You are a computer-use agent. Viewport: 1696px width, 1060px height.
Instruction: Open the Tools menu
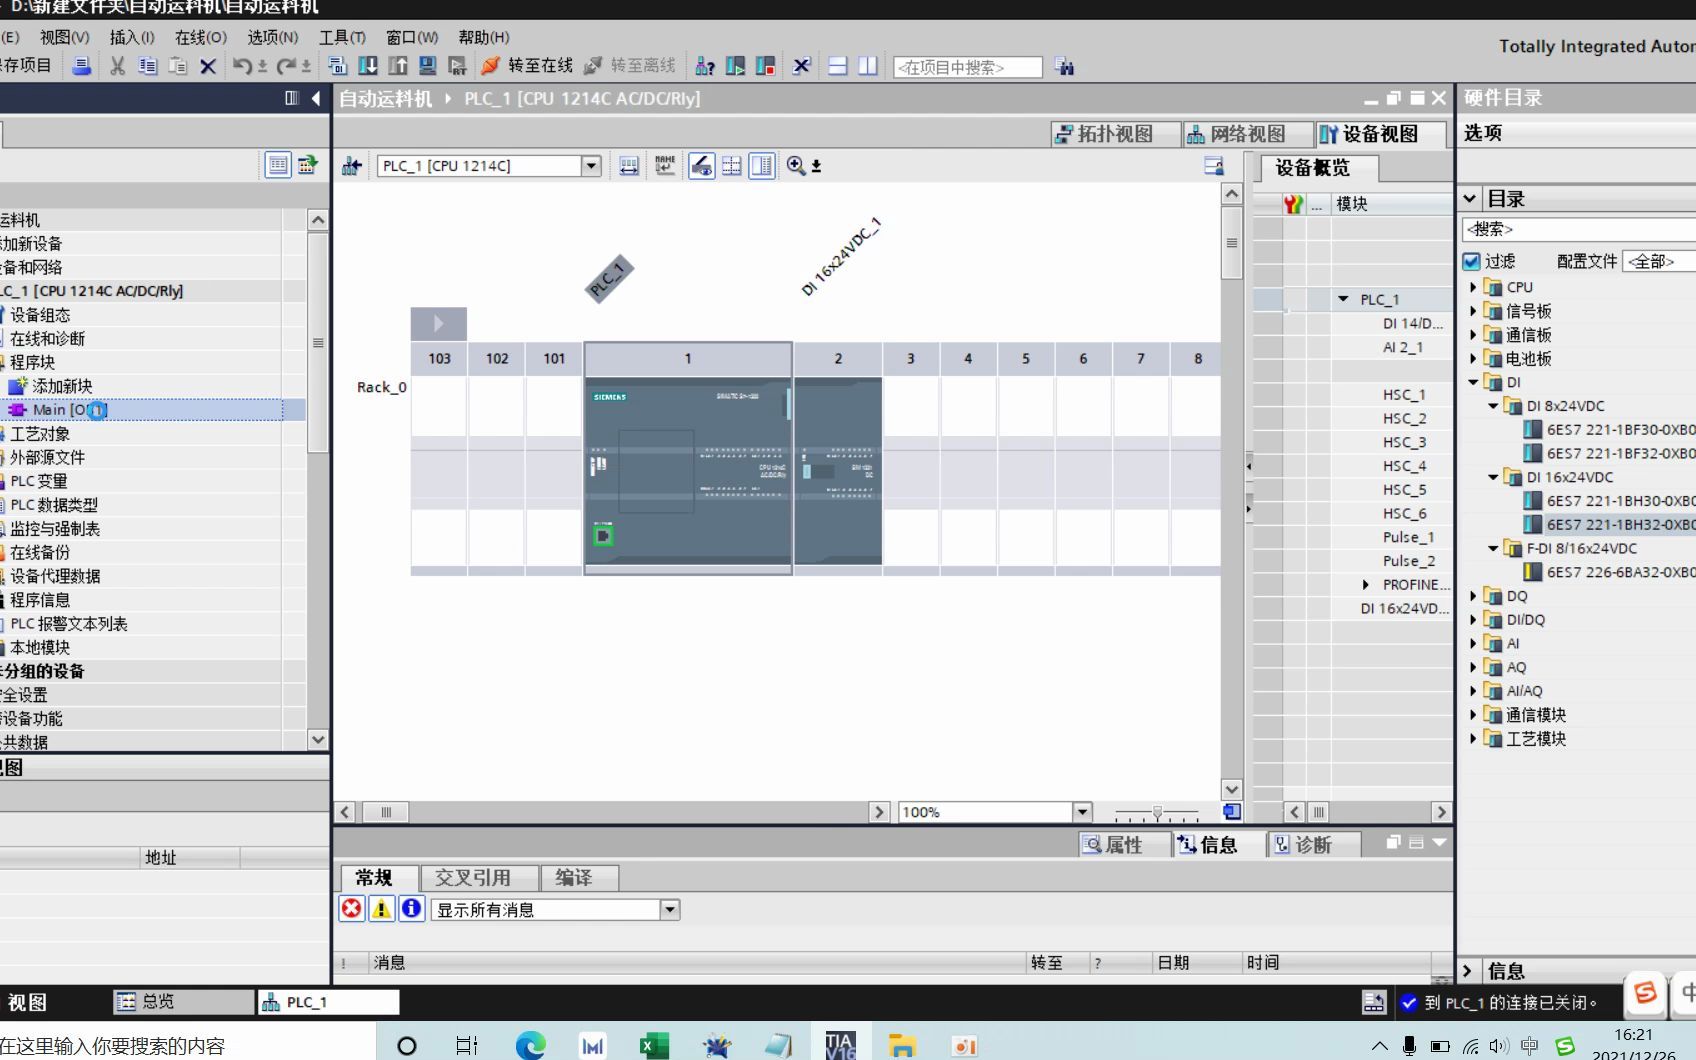tap(342, 37)
